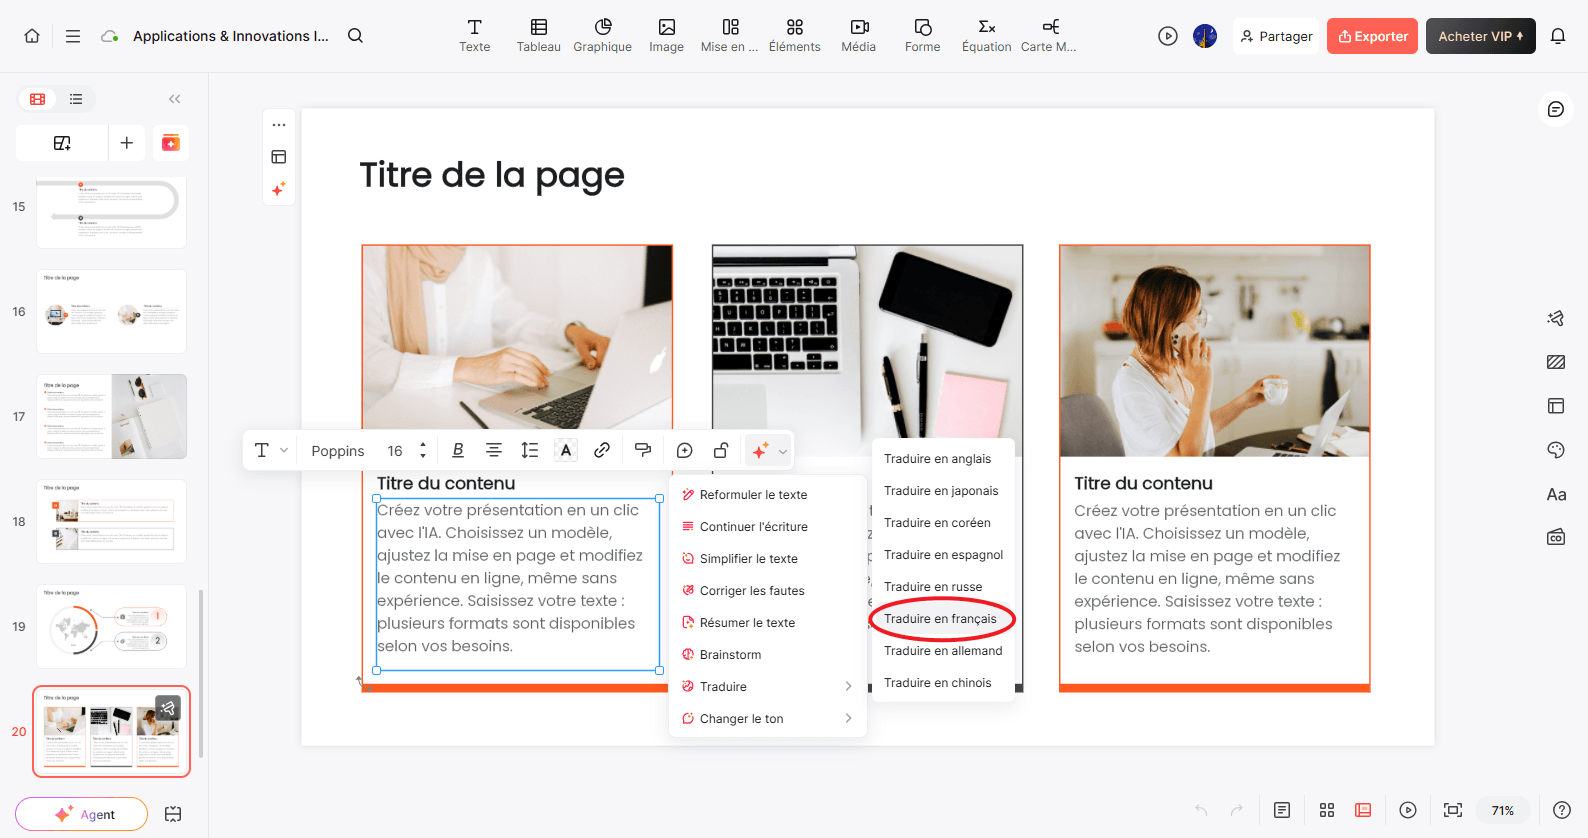Open notifications bell

[1558, 36]
